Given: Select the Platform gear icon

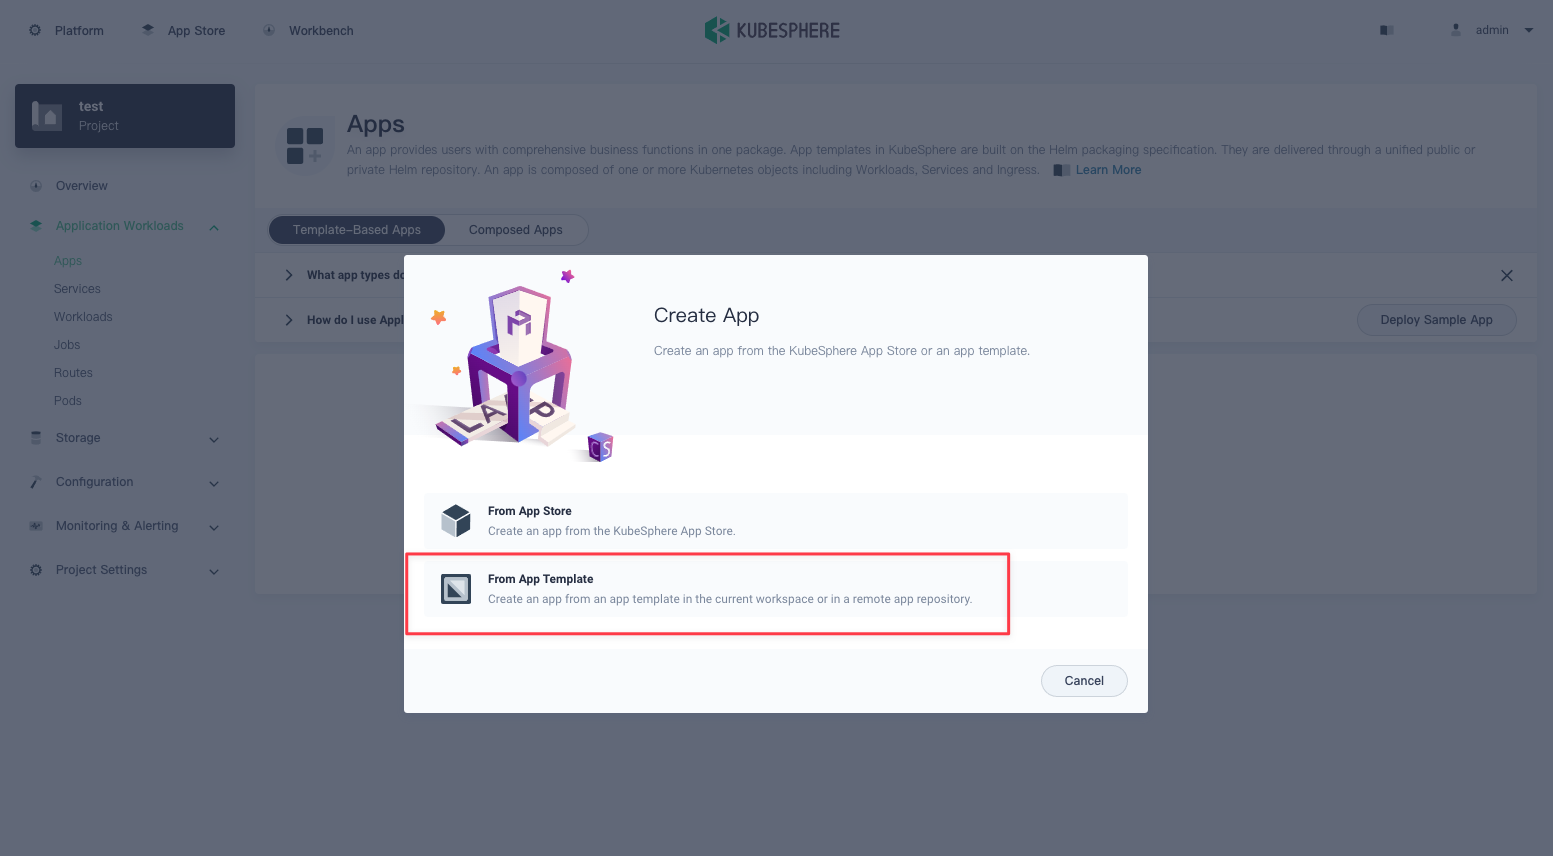Looking at the screenshot, I should [x=34, y=30].
